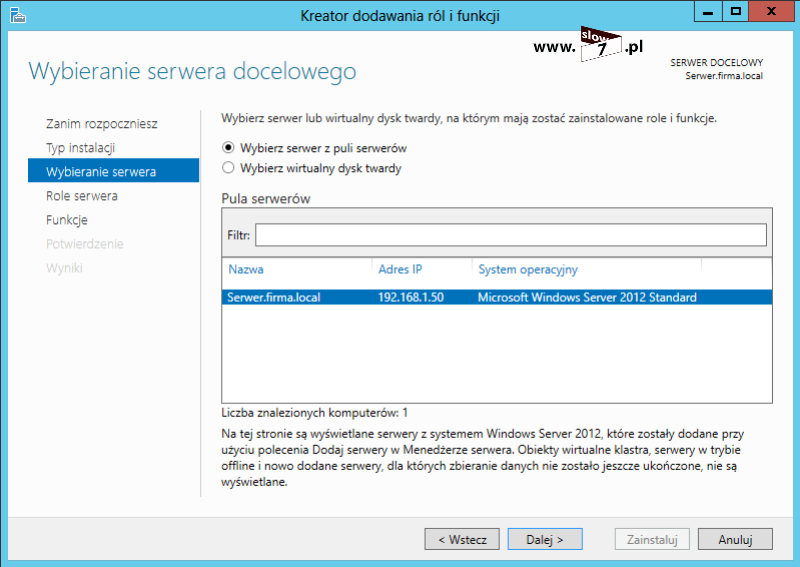Proceed with the 'Dalej >' button
This screenshot has width=800, height=567.
tap(545, 539)
